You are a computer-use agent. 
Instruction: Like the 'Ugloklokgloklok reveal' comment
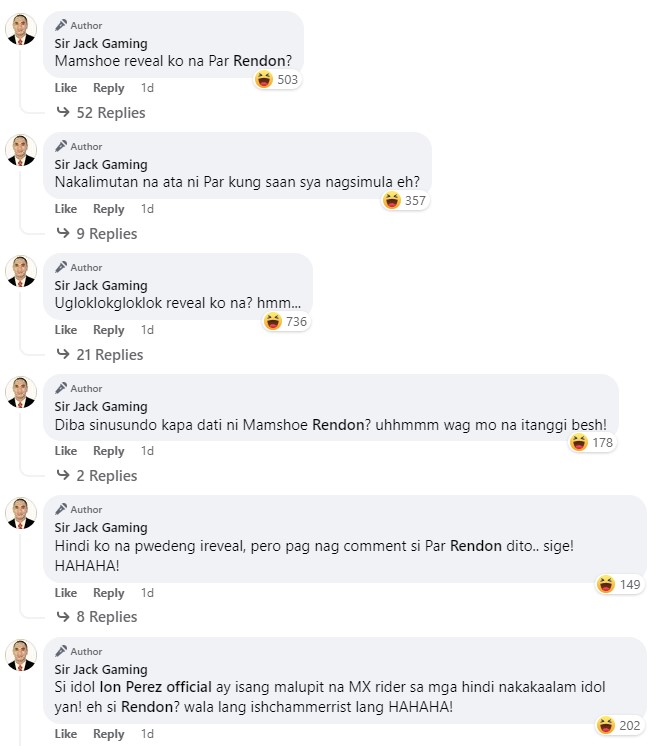pos(66,330)
